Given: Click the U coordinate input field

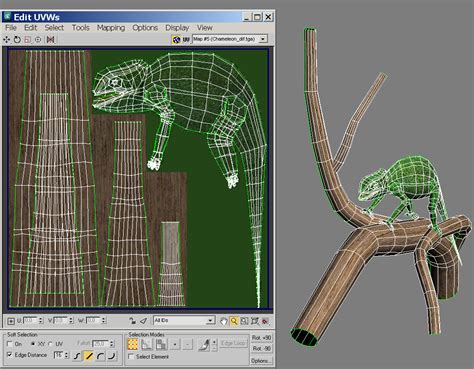Looking at the screenshot, I should [x=30, y=320].
